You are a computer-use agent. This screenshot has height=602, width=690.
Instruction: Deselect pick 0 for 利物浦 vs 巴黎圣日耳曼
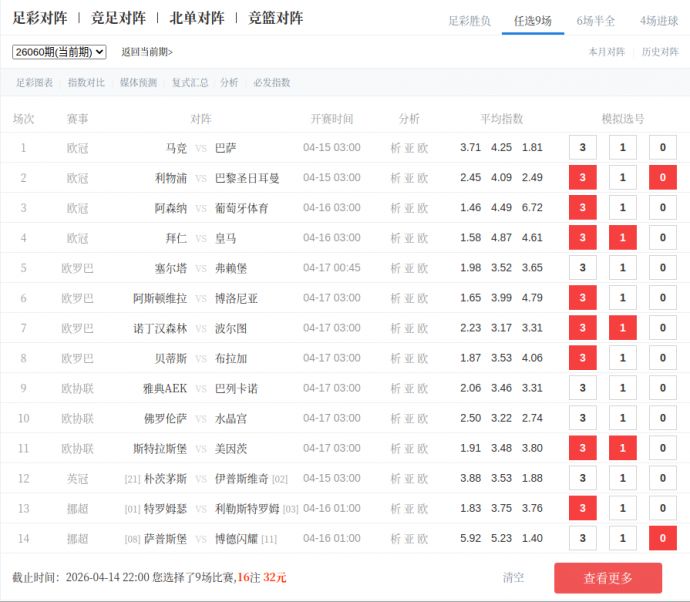[x=662, y=178]
